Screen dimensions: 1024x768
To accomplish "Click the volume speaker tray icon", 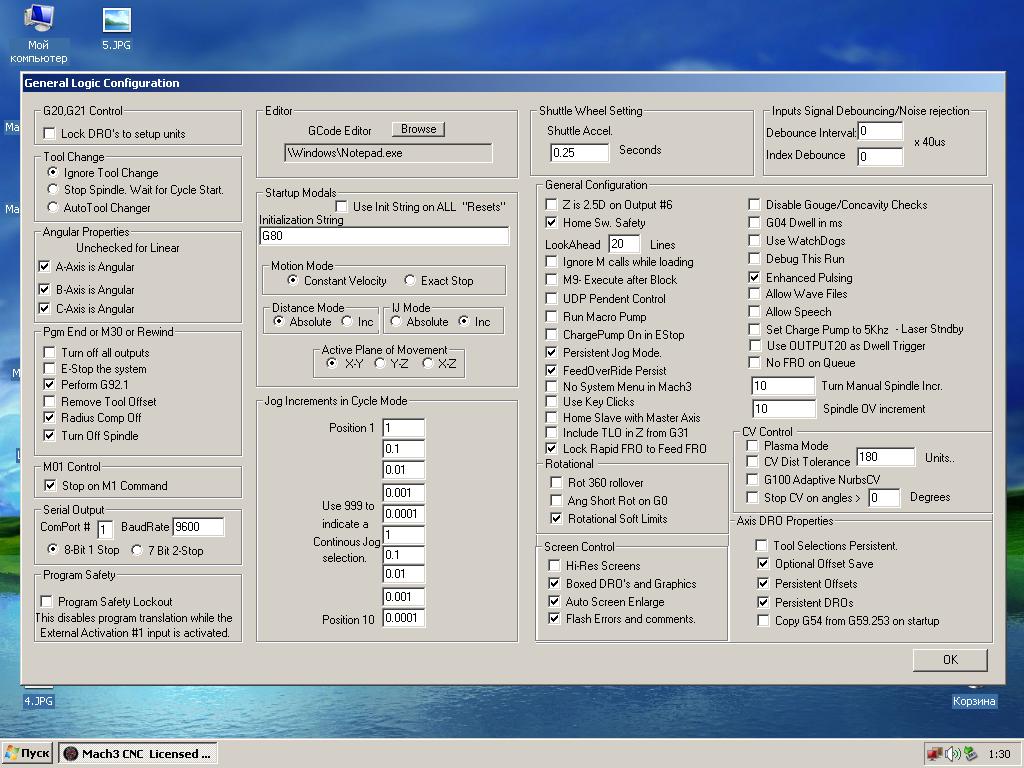I will [x=952, y=753].
